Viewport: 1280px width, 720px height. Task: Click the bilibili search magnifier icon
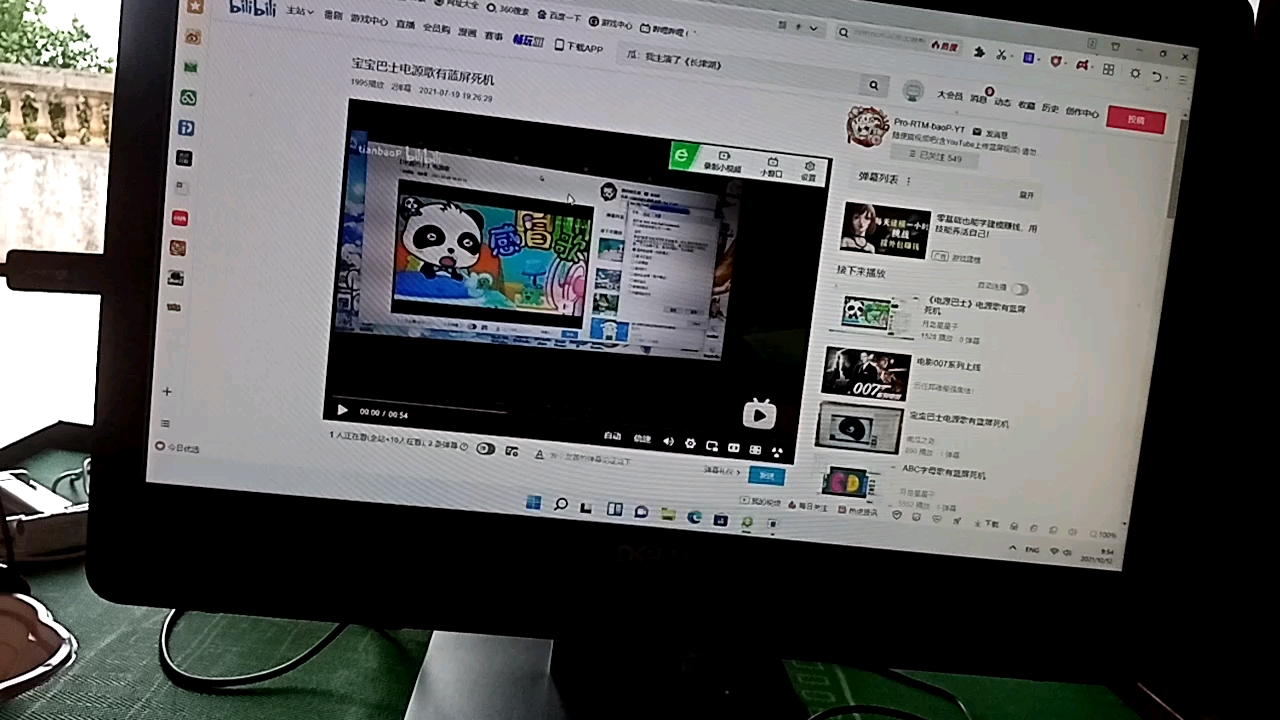(873, 85)
